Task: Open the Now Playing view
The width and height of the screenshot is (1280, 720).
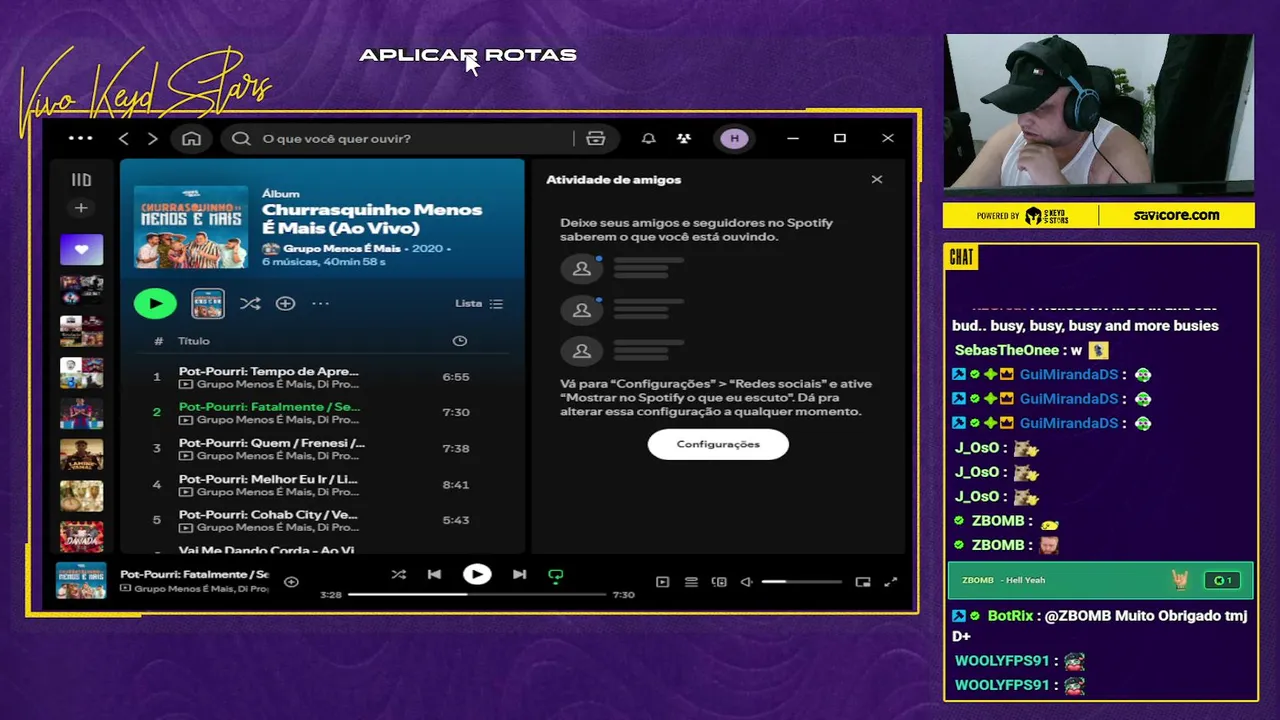Action: click(662, 582)
